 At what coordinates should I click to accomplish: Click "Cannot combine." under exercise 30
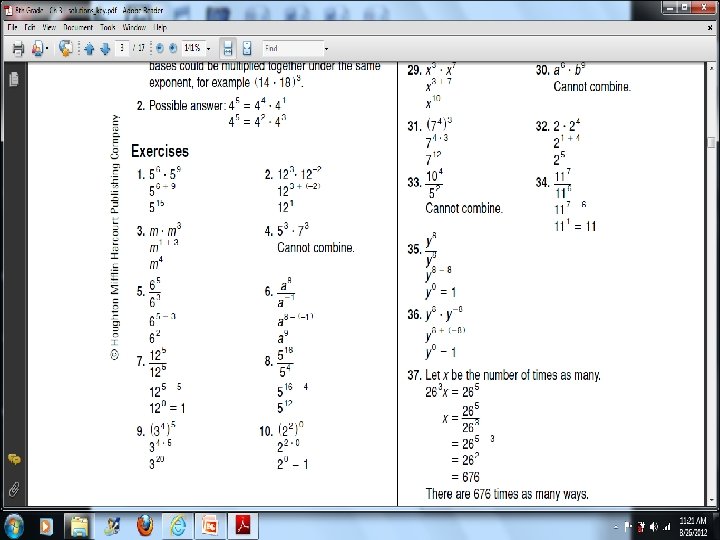tap(592, 87)
